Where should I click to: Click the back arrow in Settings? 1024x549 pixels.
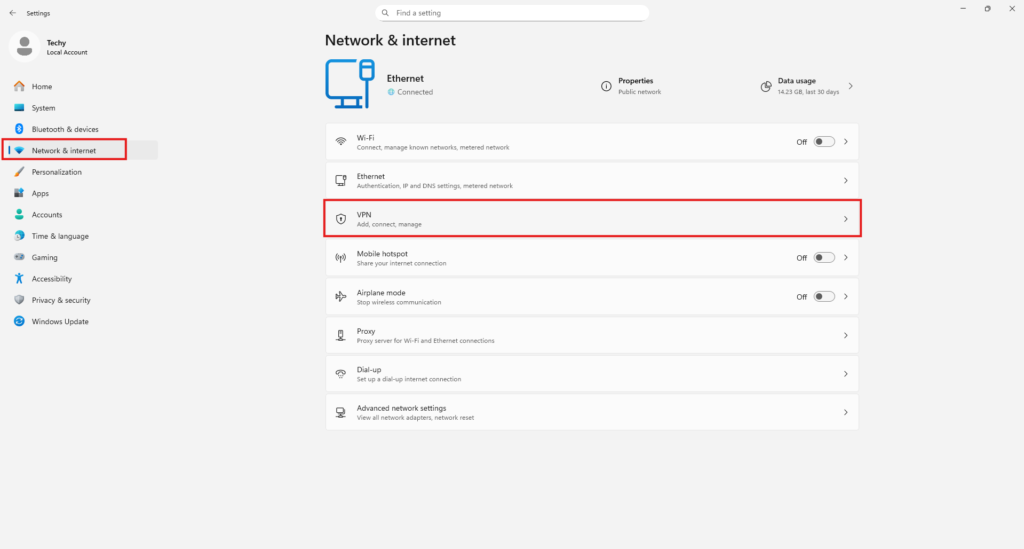pyautogui.click(x=12, y=13)
